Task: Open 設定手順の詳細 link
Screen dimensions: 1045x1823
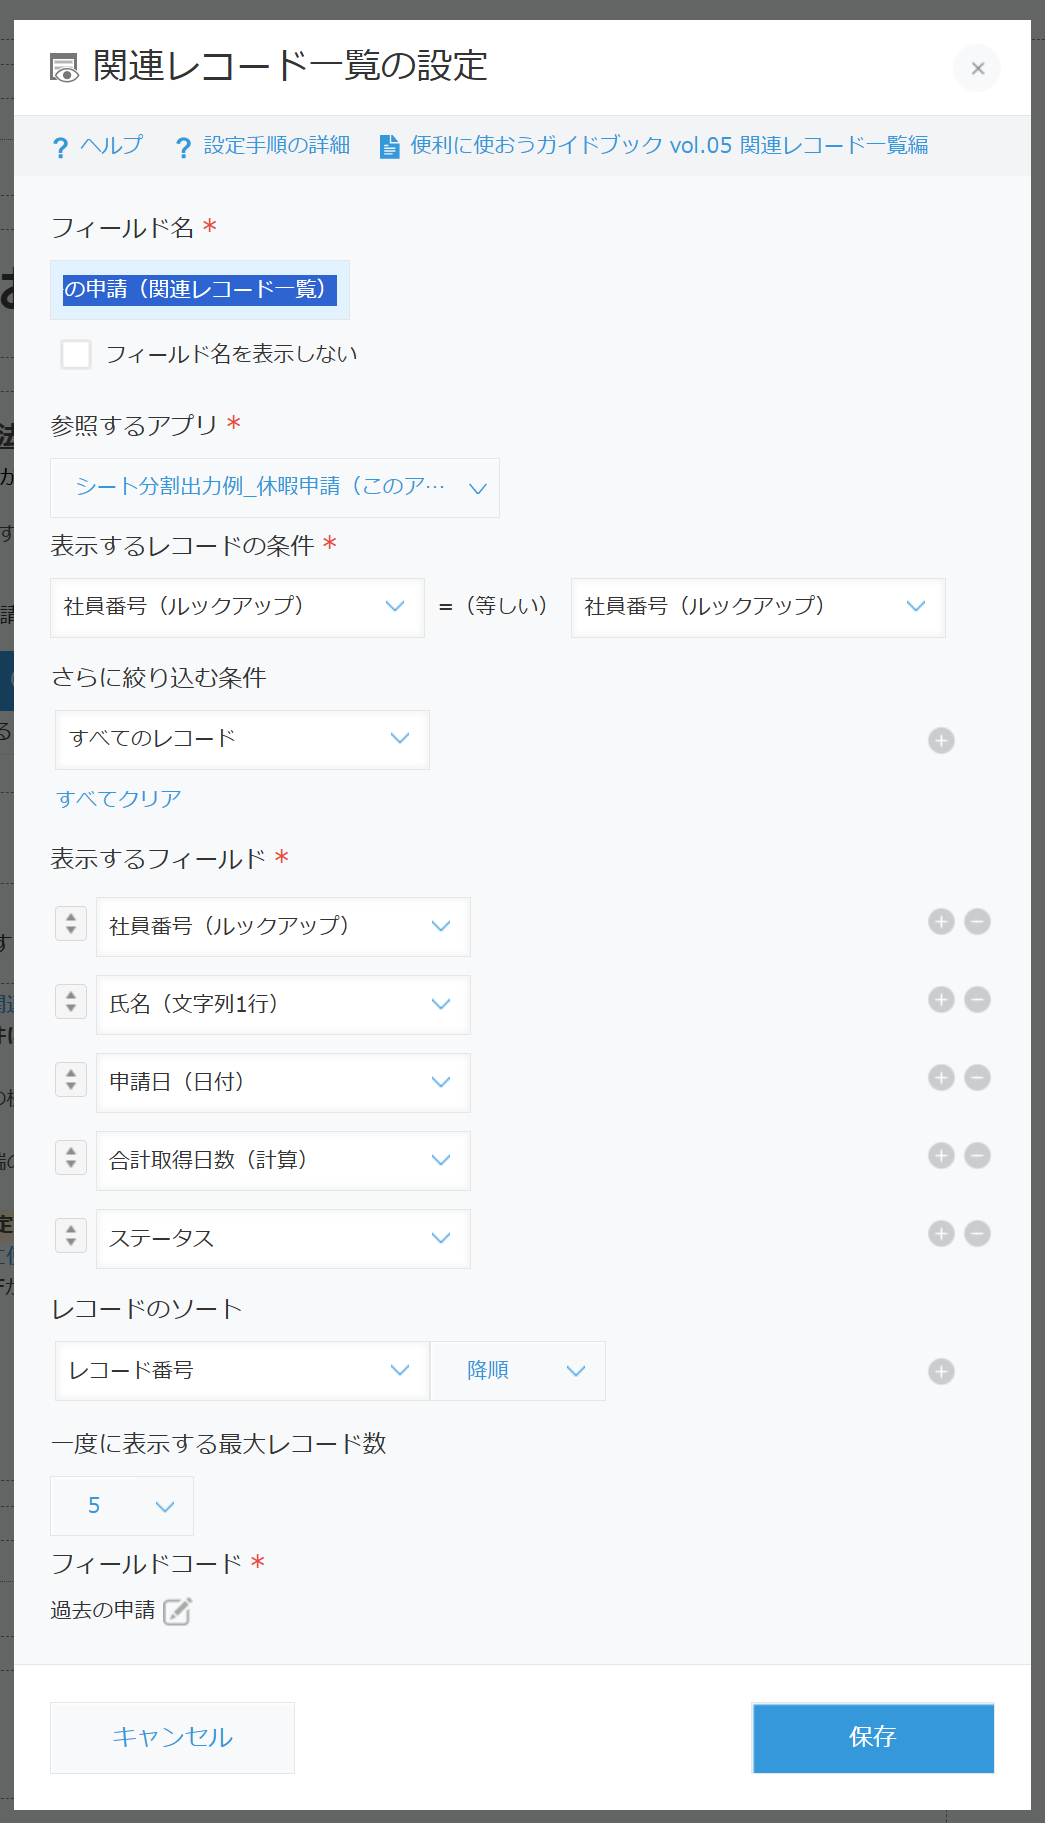Action: (x=262, y=146)
